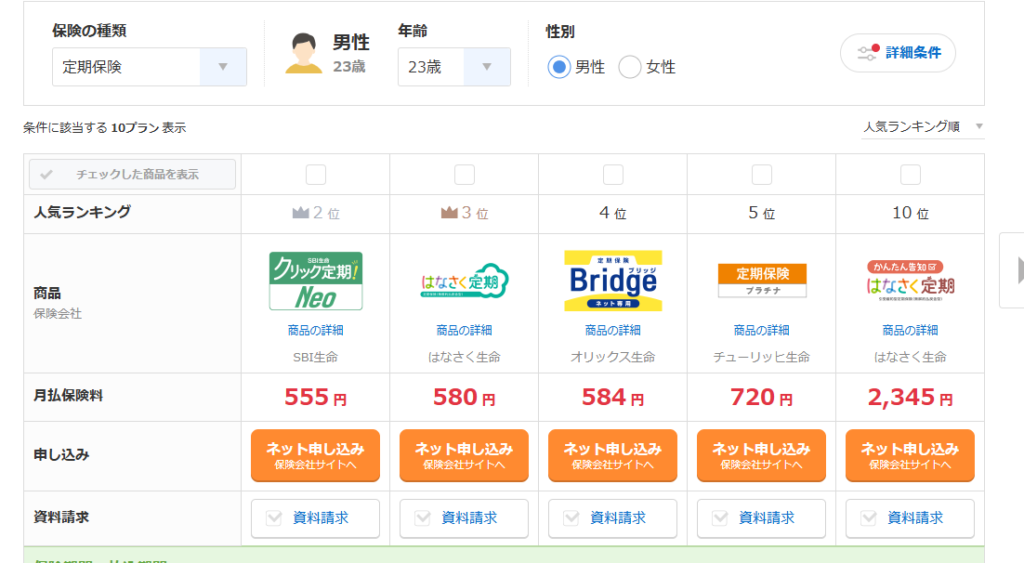This screenshot has height=563, width=1024.
Task: Click the male avatar icon
Action: coord(304,53)
